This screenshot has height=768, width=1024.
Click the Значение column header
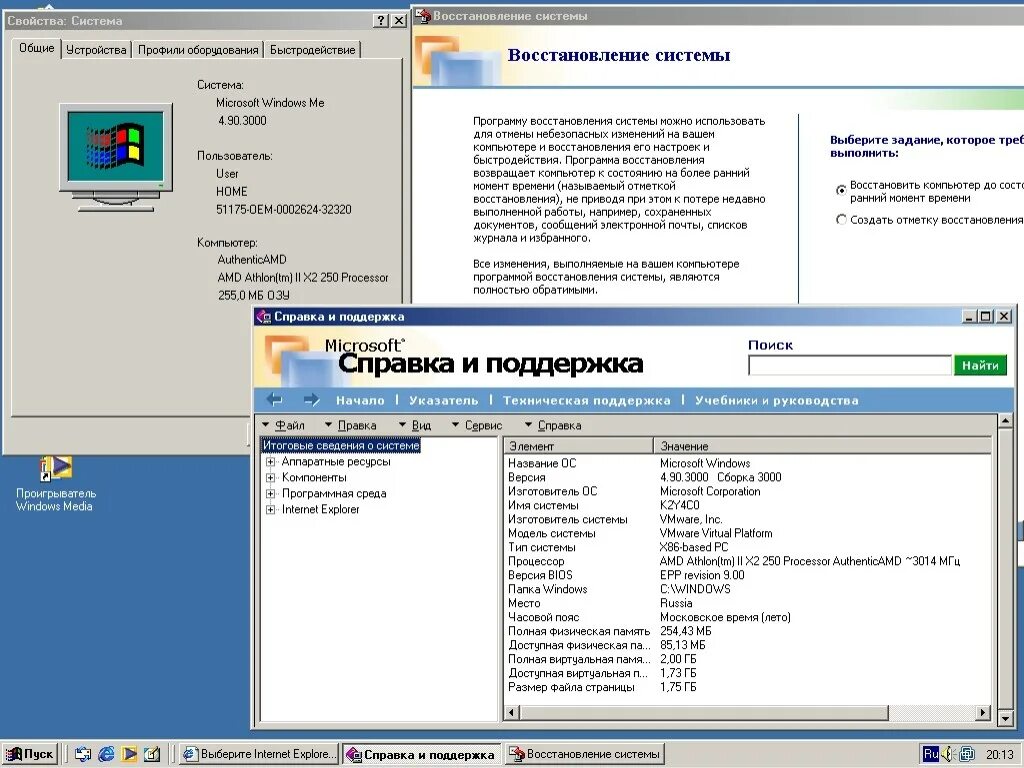click(823, 446)
